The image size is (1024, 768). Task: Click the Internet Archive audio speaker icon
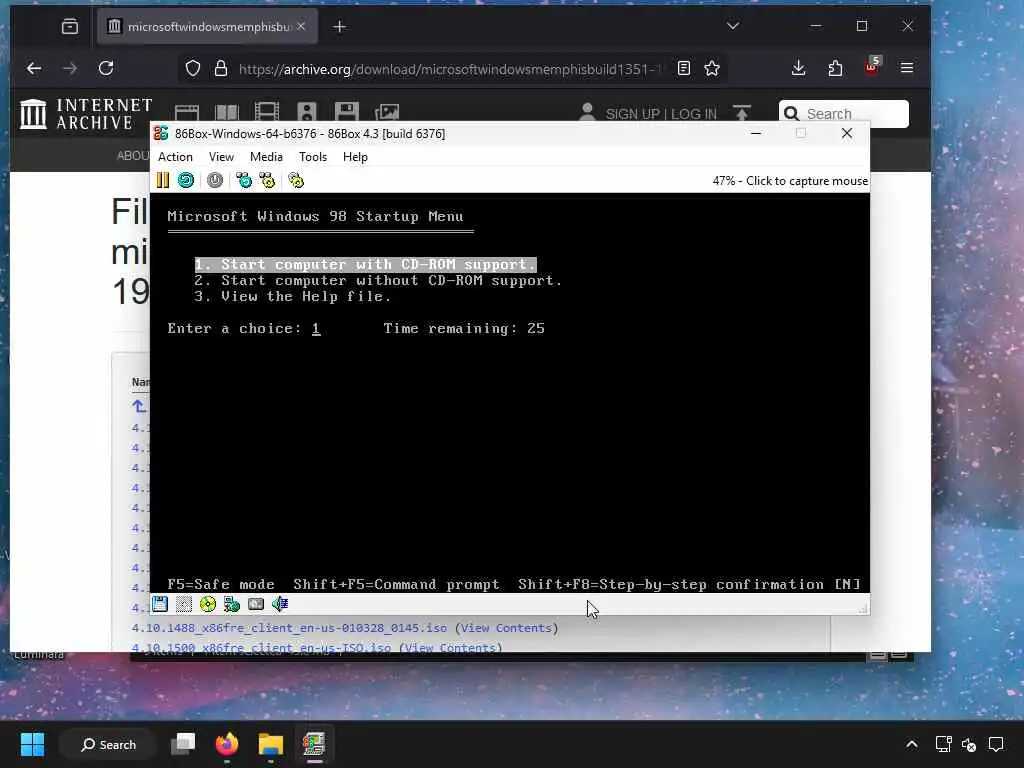[306, 112]
